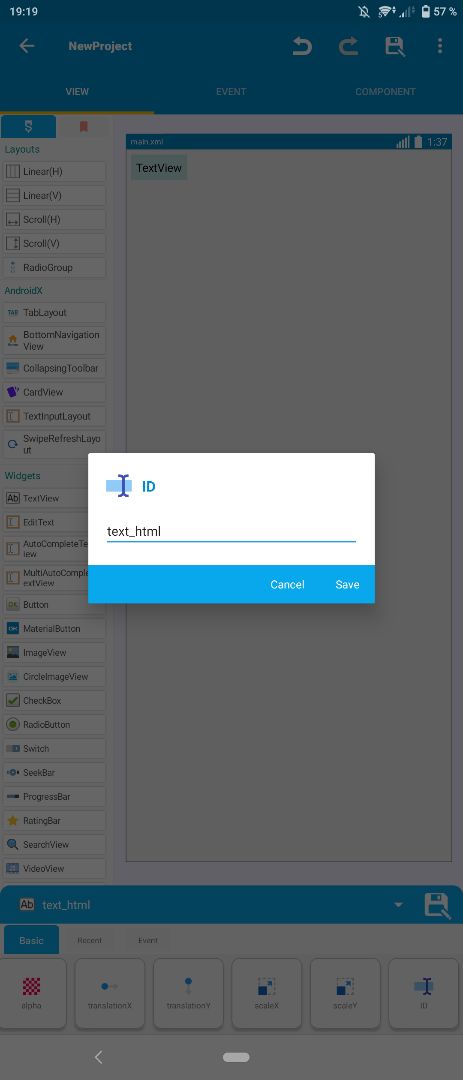Cancel the ID dialog
This screenshot has height=1080, width=463.
(x=287, y=584)
